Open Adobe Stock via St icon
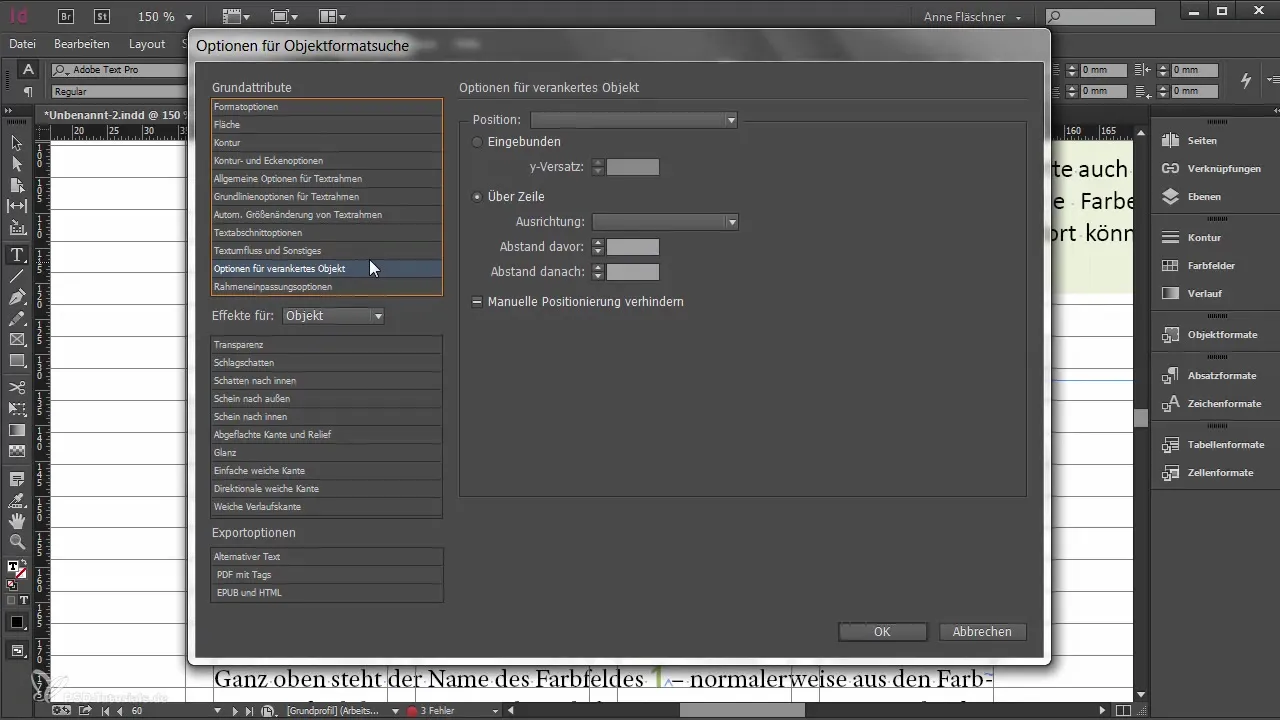Image resolution: width=1280 pixels, height=720 pixels. pos(102,16)
